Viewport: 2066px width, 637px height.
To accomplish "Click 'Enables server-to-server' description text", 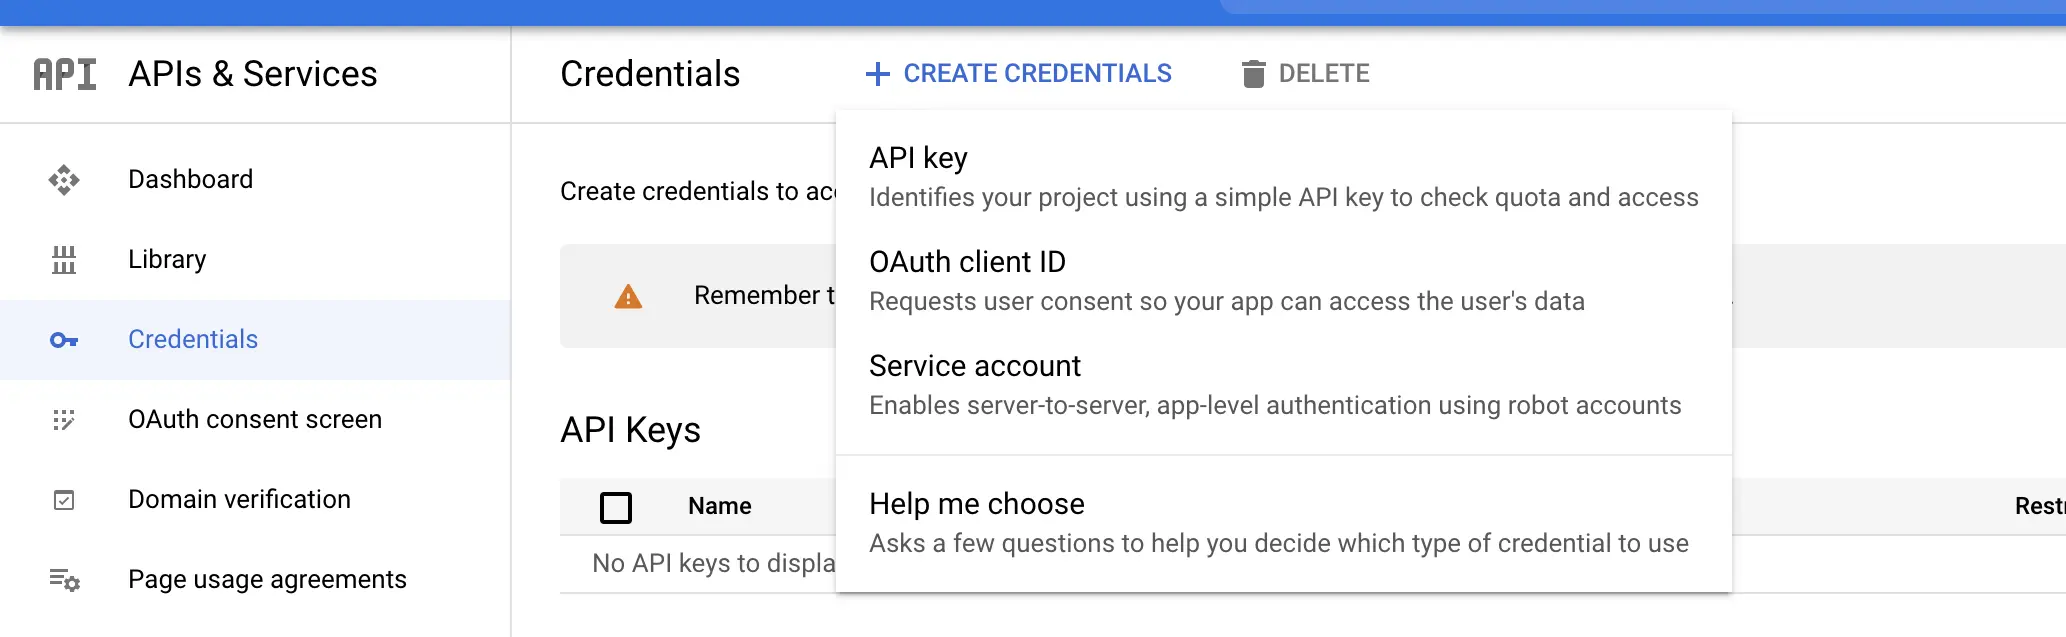I will pos(1275,406).
